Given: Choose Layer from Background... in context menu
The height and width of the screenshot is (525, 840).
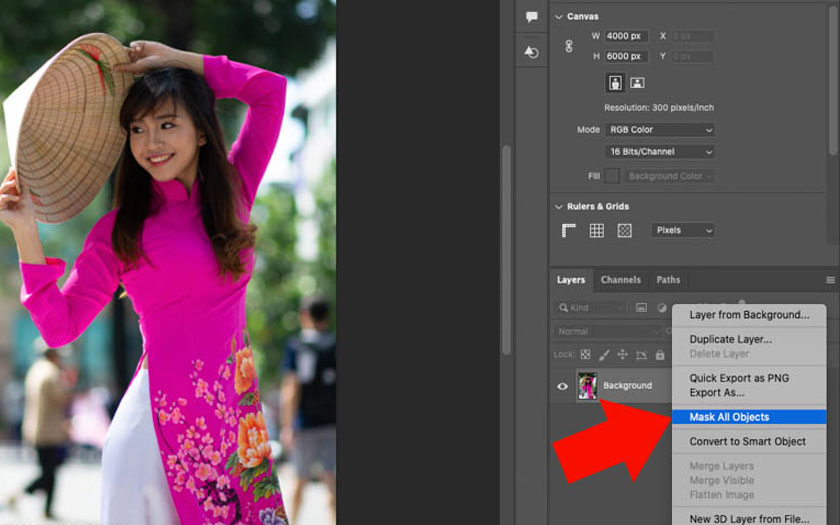Looking at the screenshot, I should (x=749, y=315).
